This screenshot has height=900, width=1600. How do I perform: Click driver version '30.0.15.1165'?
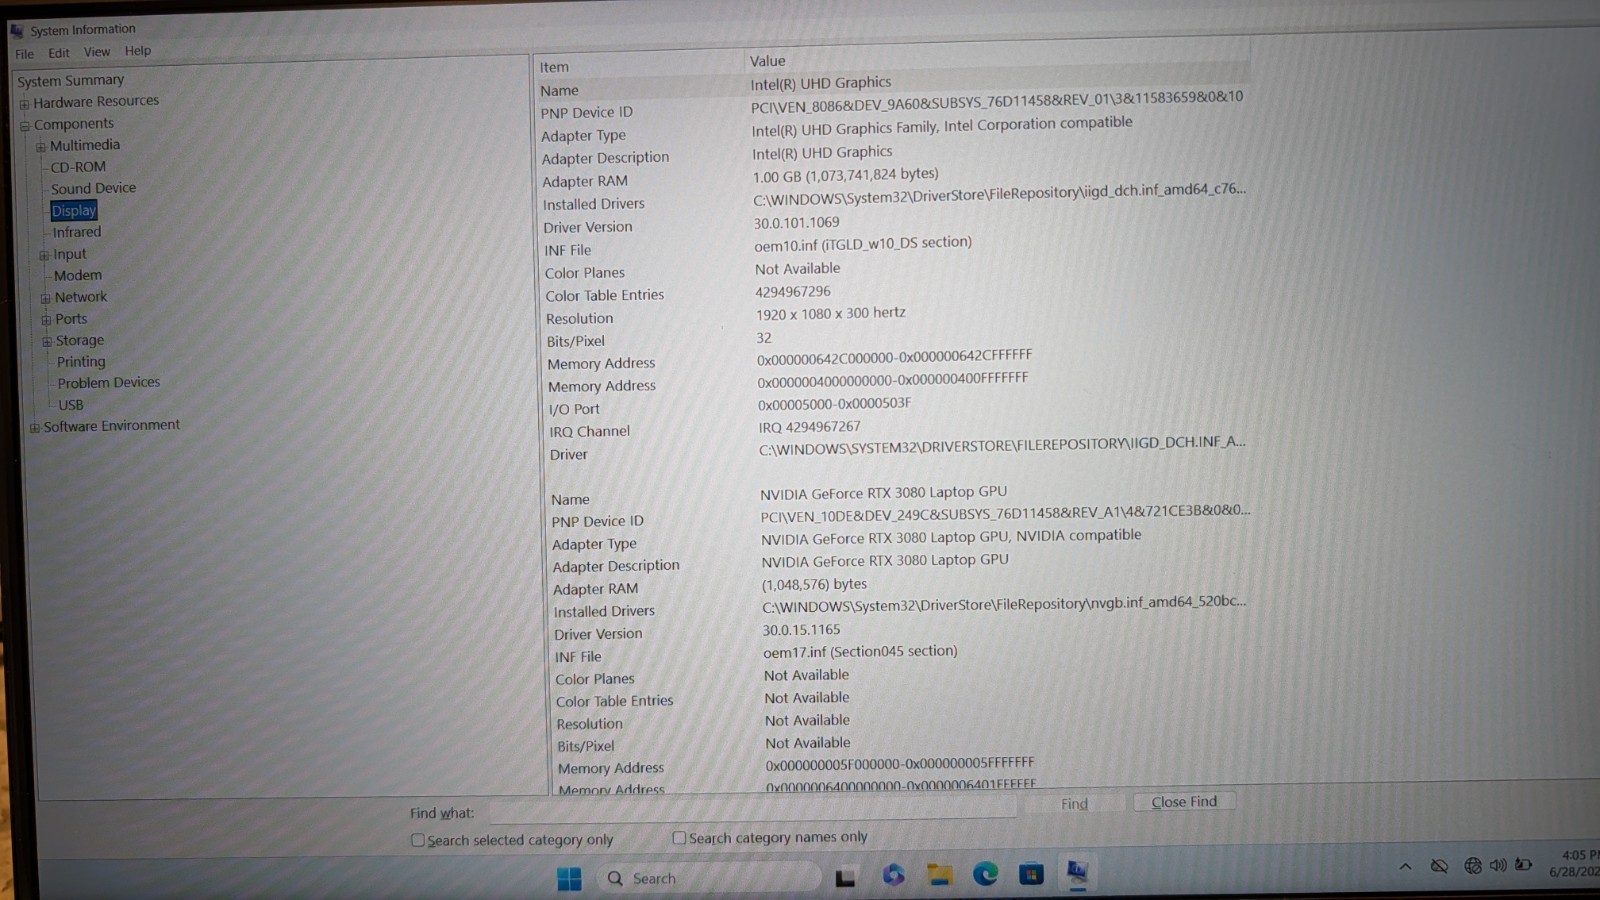coord(802,630)
